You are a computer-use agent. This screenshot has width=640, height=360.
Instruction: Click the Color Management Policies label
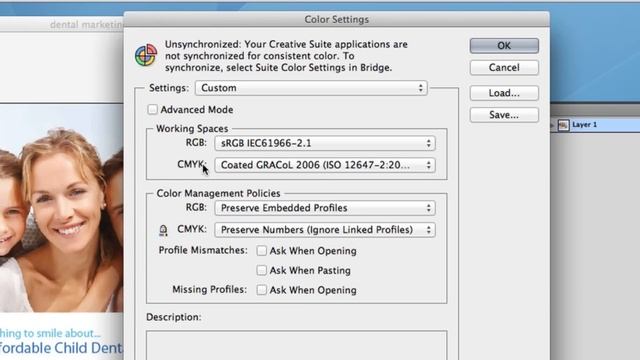pyautogui.click(x=218, y=193)
